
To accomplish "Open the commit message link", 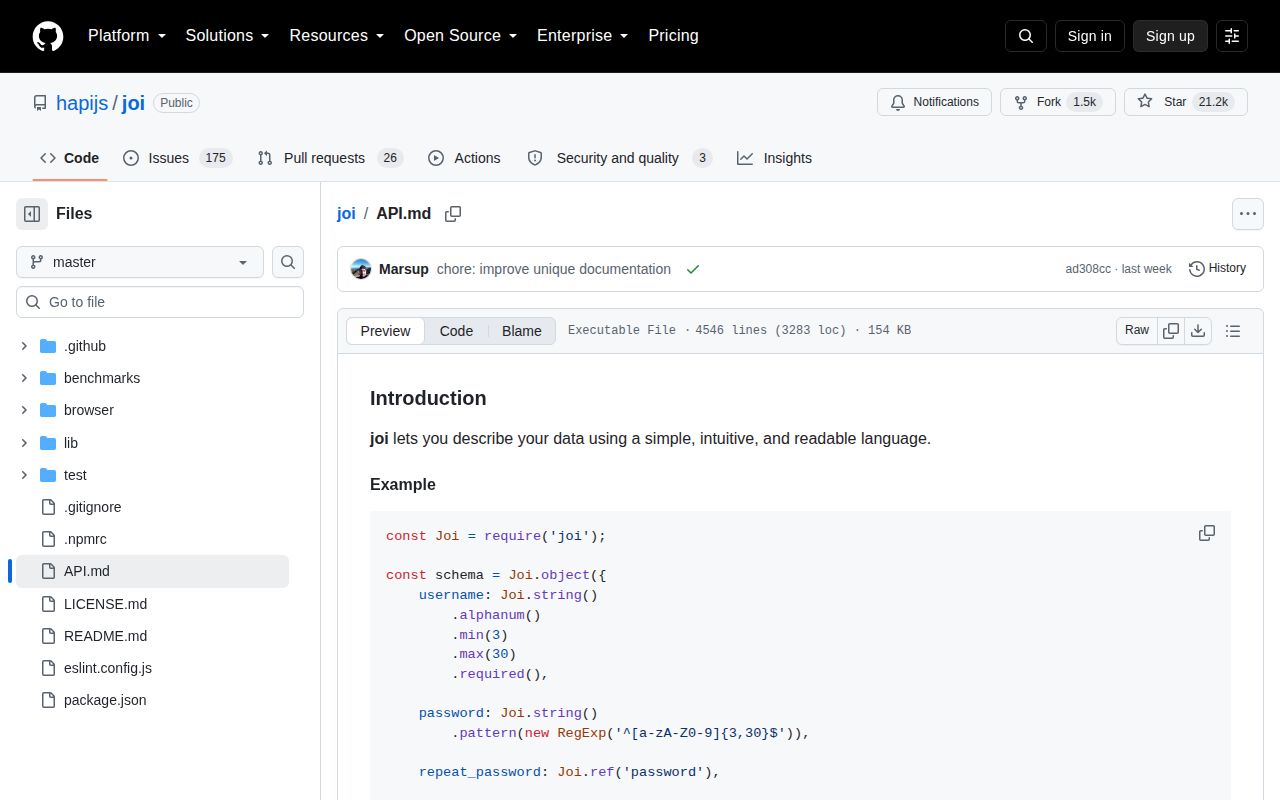I will 554,269.
